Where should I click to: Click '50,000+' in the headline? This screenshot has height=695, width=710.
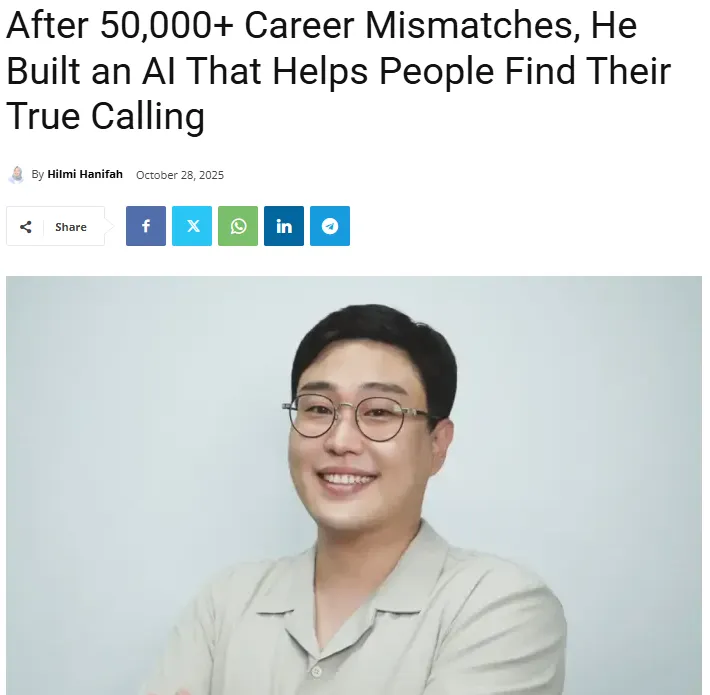coord(167,26)
